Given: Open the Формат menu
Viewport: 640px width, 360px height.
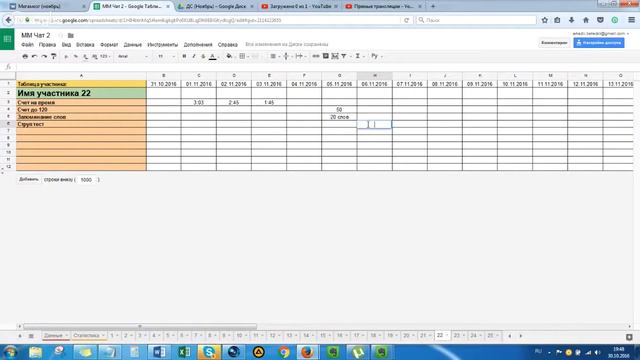Looking at the screenshot, I should pyautogui.click(x=109, y=44).
